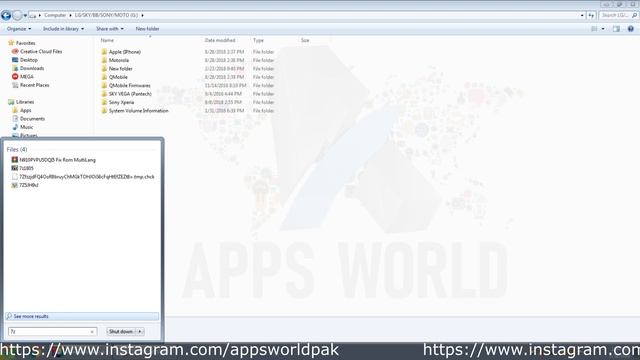Sort by the Type column header
The height and width of the screenshot is (360, 640).
tap(258, 40)
